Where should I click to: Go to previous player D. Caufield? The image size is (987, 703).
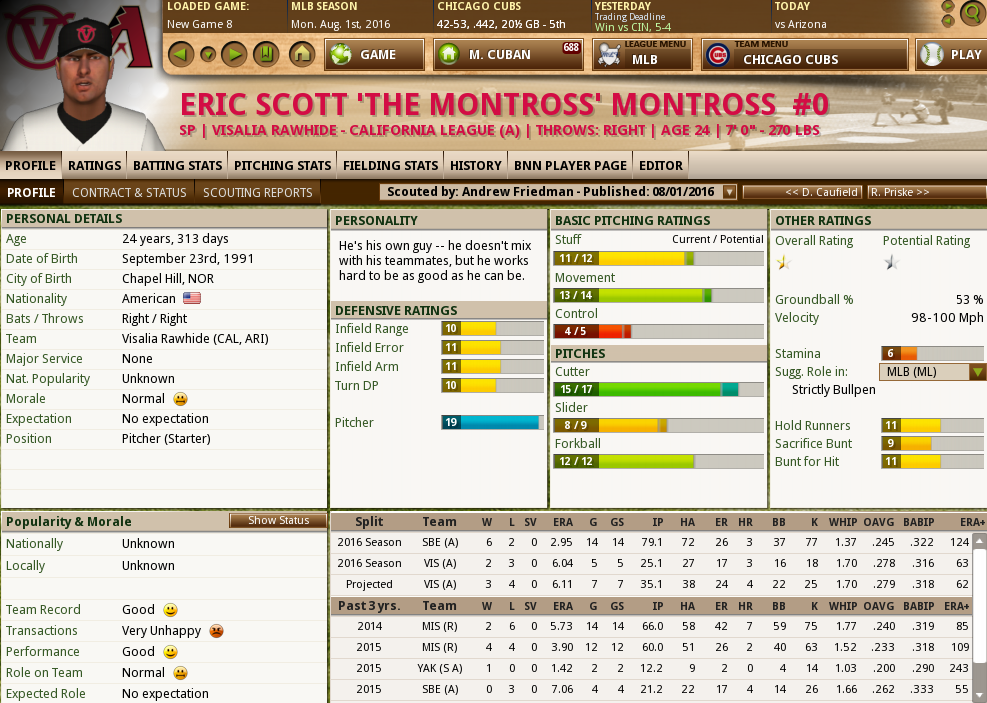(x=802, y=192)
